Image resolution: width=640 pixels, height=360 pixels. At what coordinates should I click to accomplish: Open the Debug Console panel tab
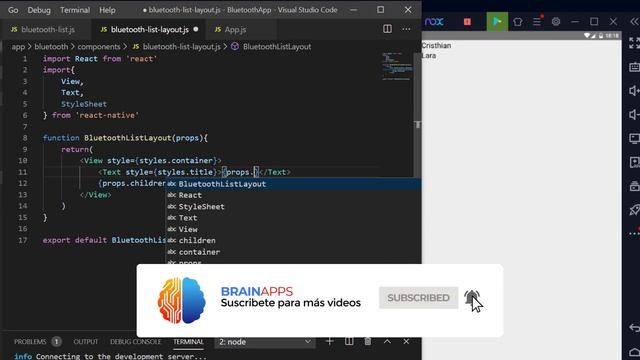136,342
